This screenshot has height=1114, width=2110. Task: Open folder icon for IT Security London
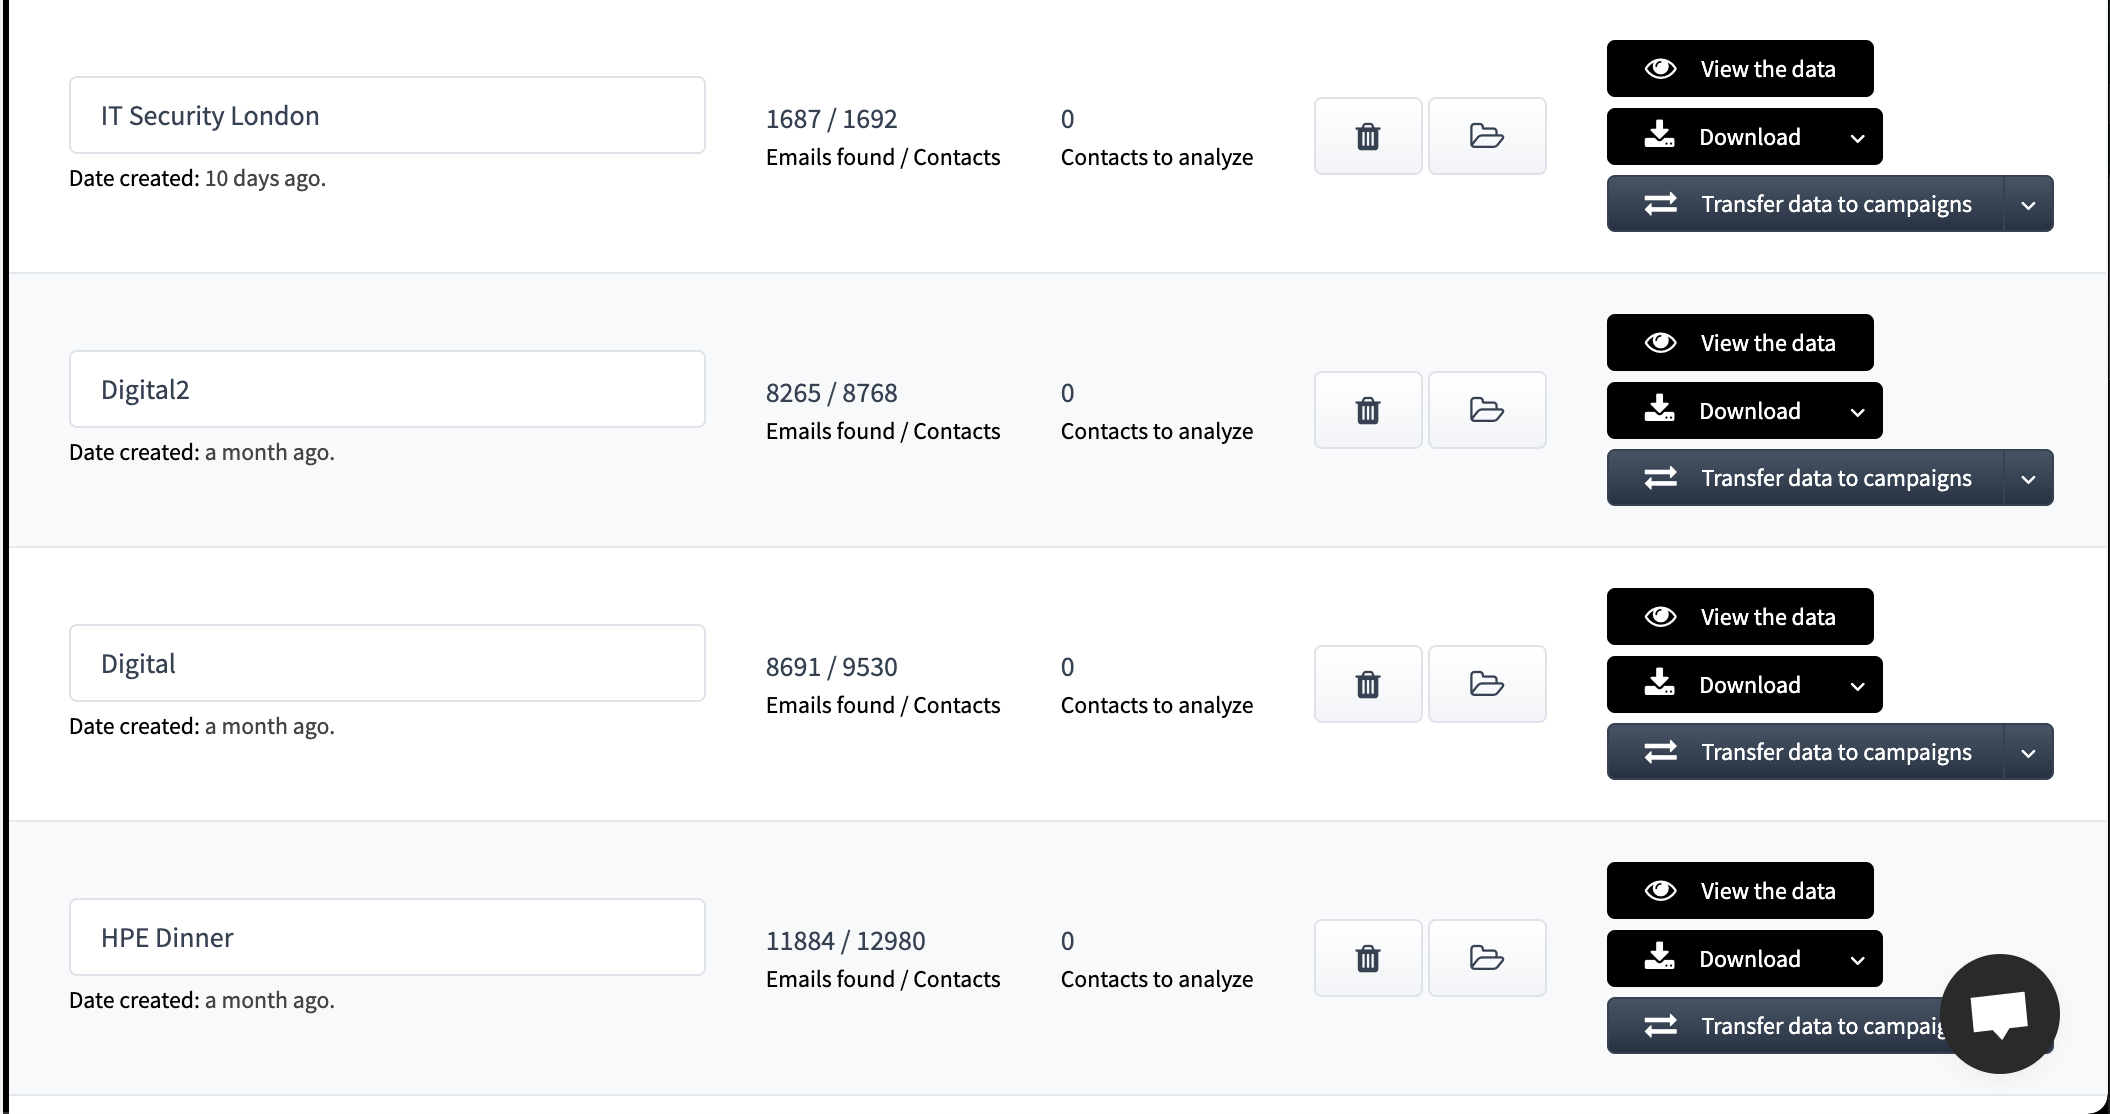[x=1487, y=136]
